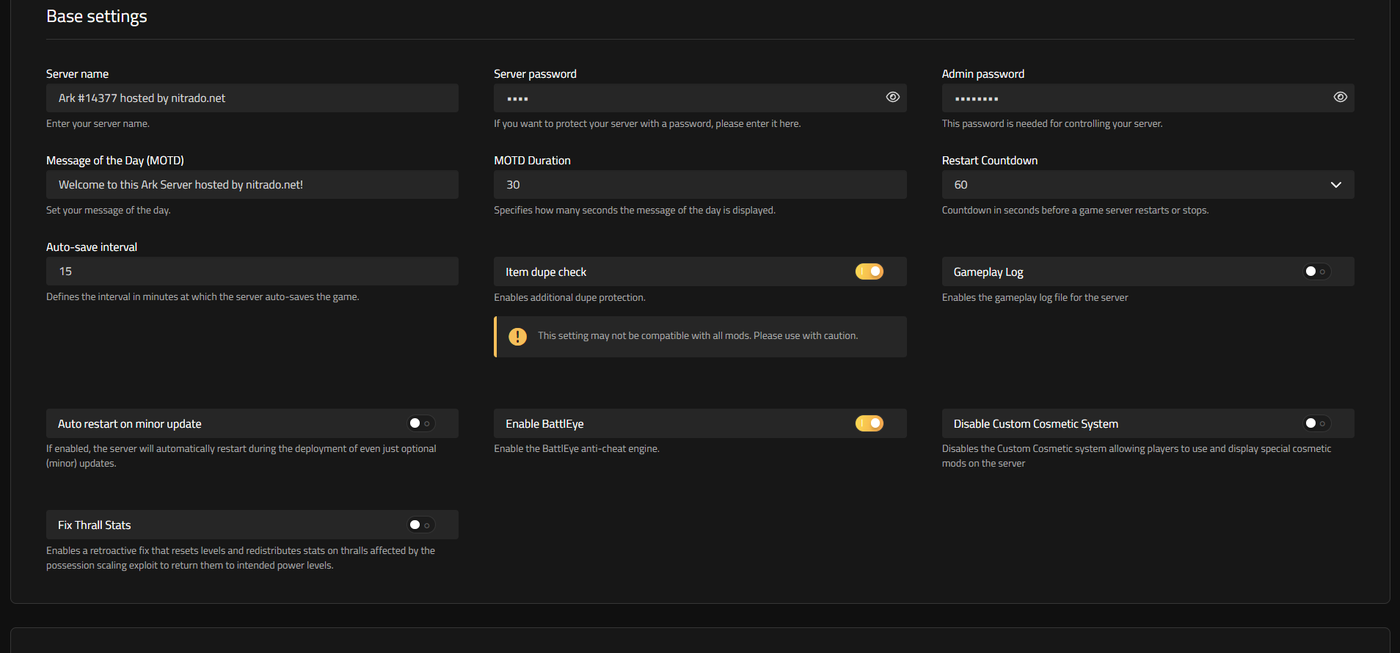Click the 'Enables additional dupe protection.' text

pos(569,297)
